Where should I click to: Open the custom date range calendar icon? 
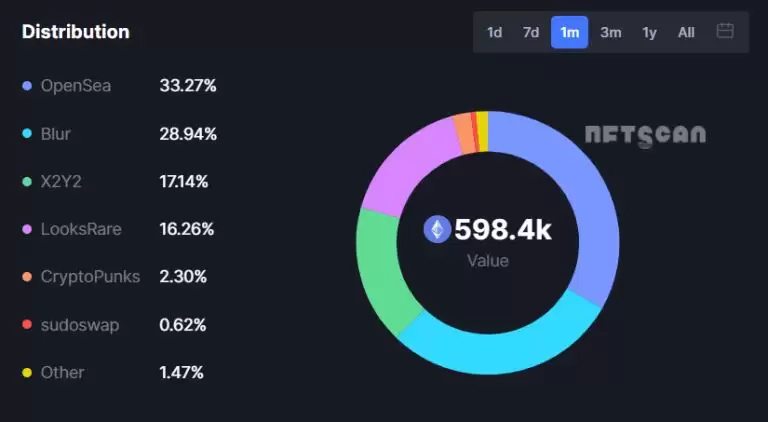[725, 32]
